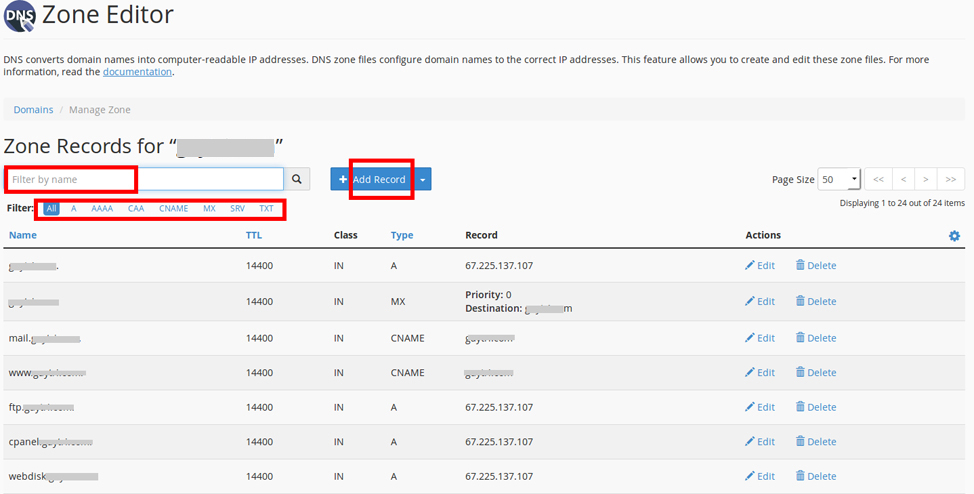Click the DNS Zone Editor logo icon
Image resolution: width=974 pixels, height=494 pixels.
point(20,16)
